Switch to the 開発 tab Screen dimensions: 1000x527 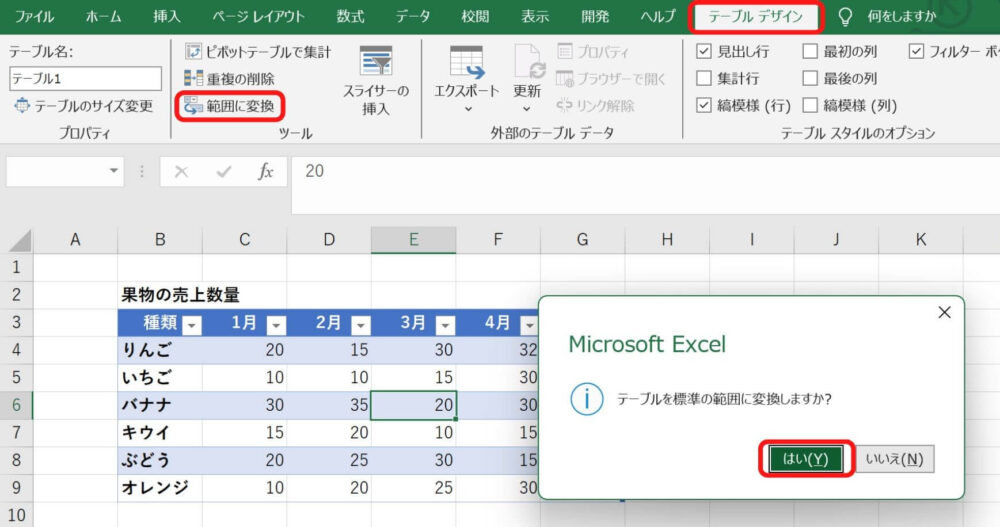[595, 17]
